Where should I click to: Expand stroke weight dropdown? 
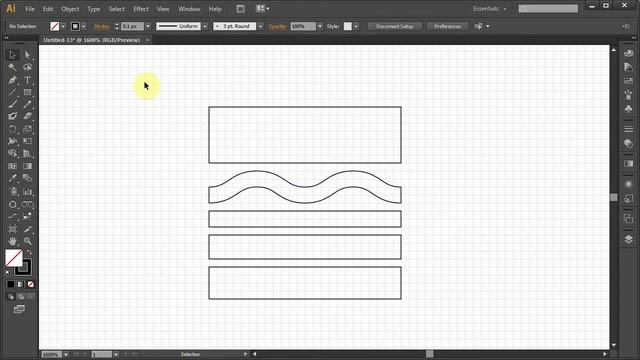pos(148,27)
